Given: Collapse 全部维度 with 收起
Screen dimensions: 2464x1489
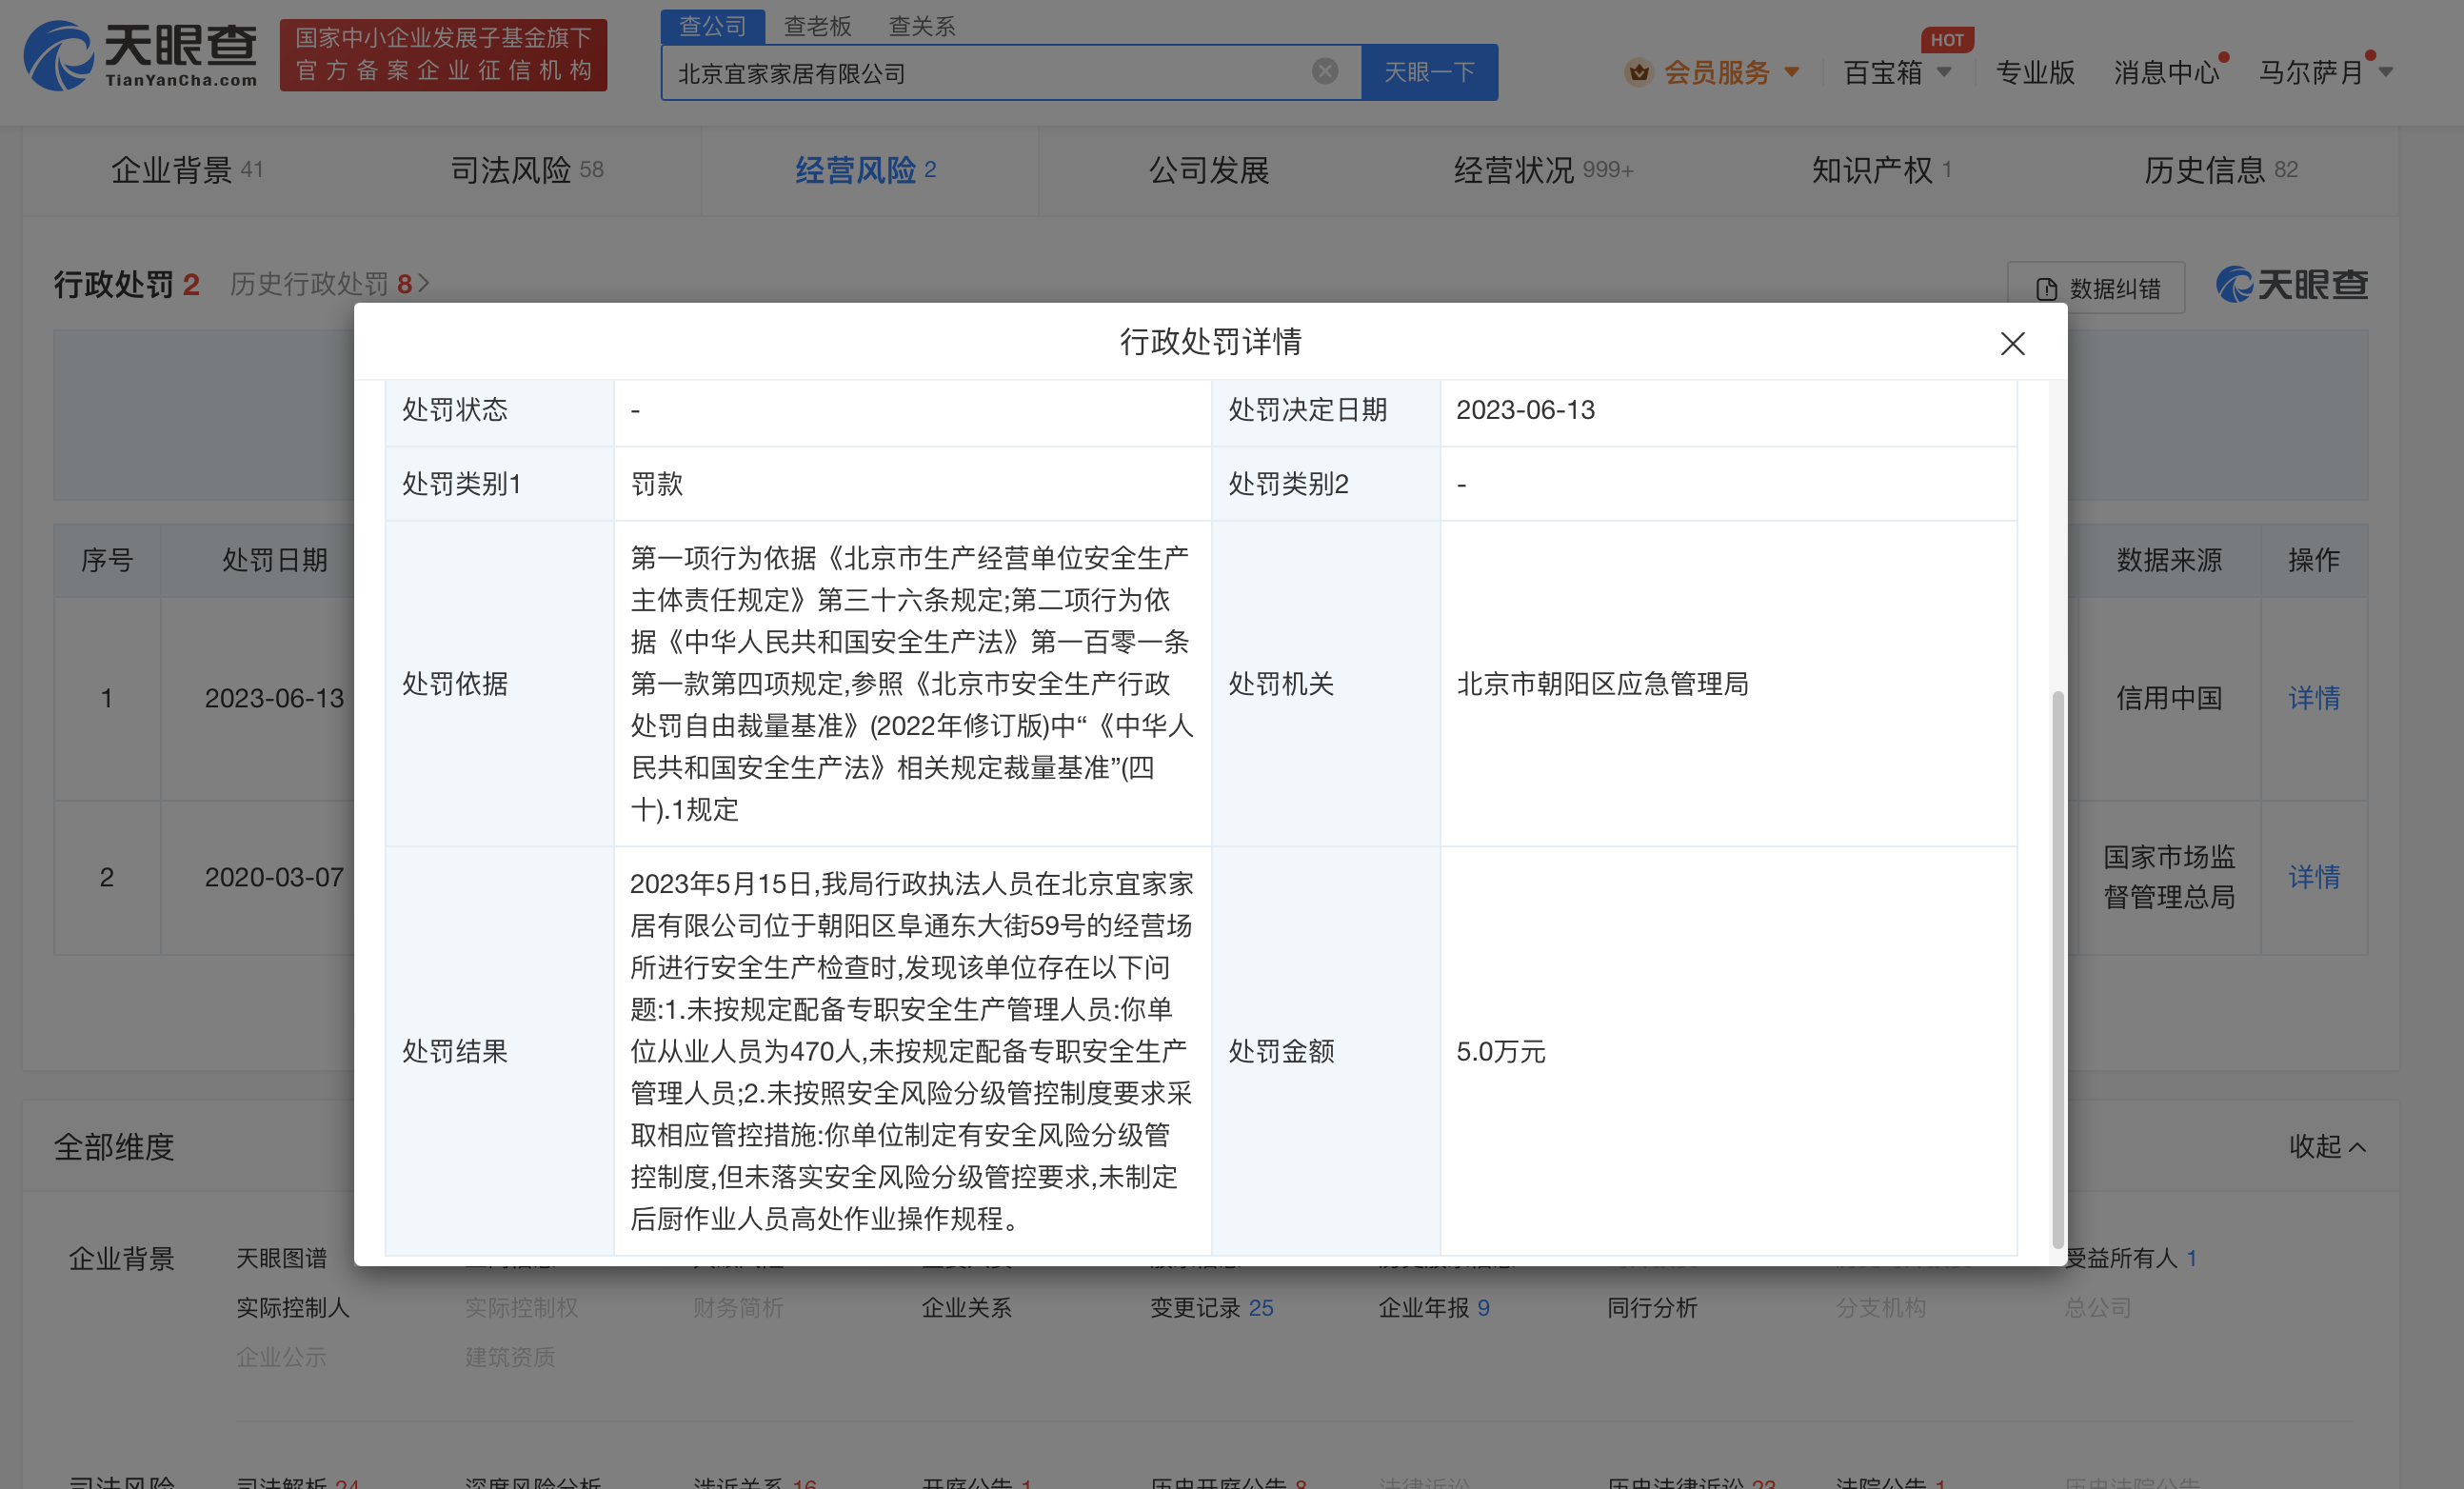Looking at the screenshot, I should point(2328,1146).
